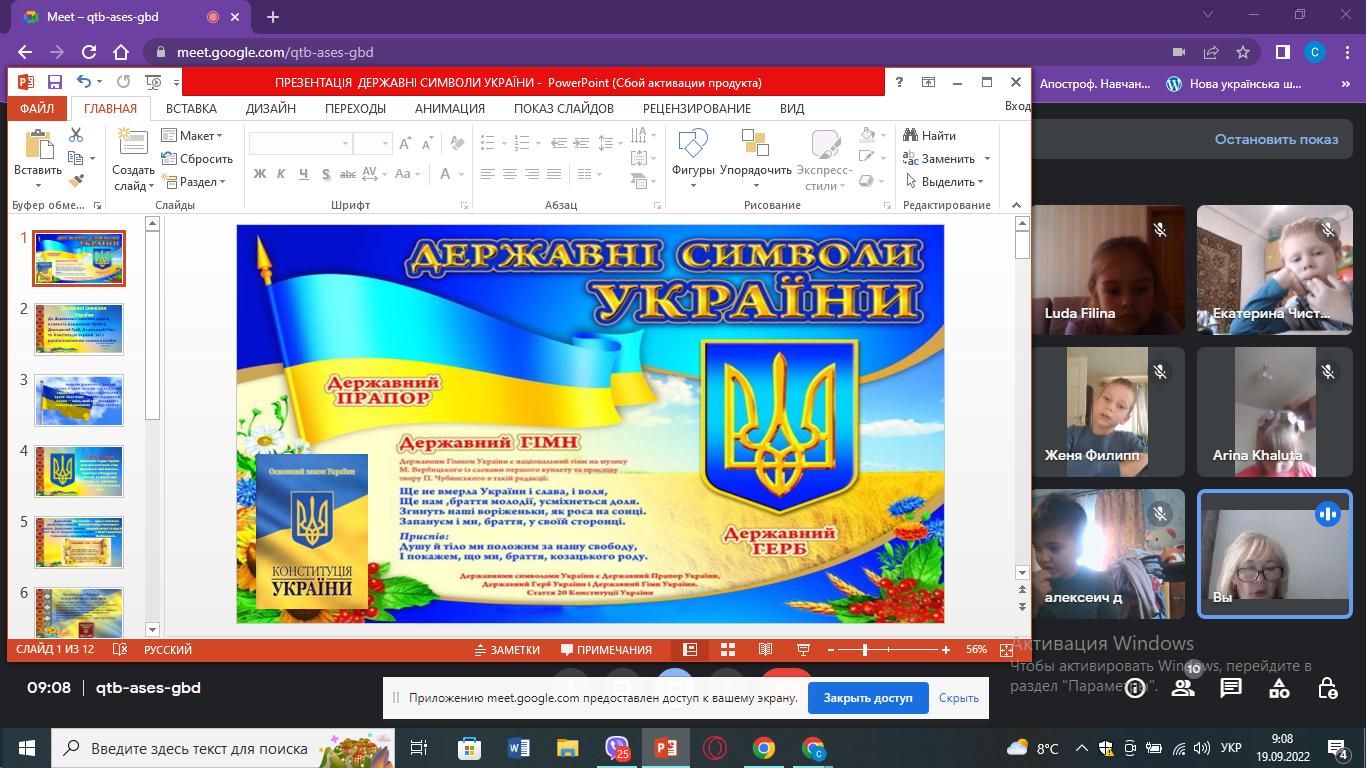Screen dimensions: 1366x768
Task: Click the zoom out minus button
Action: [x=831, y=650]
